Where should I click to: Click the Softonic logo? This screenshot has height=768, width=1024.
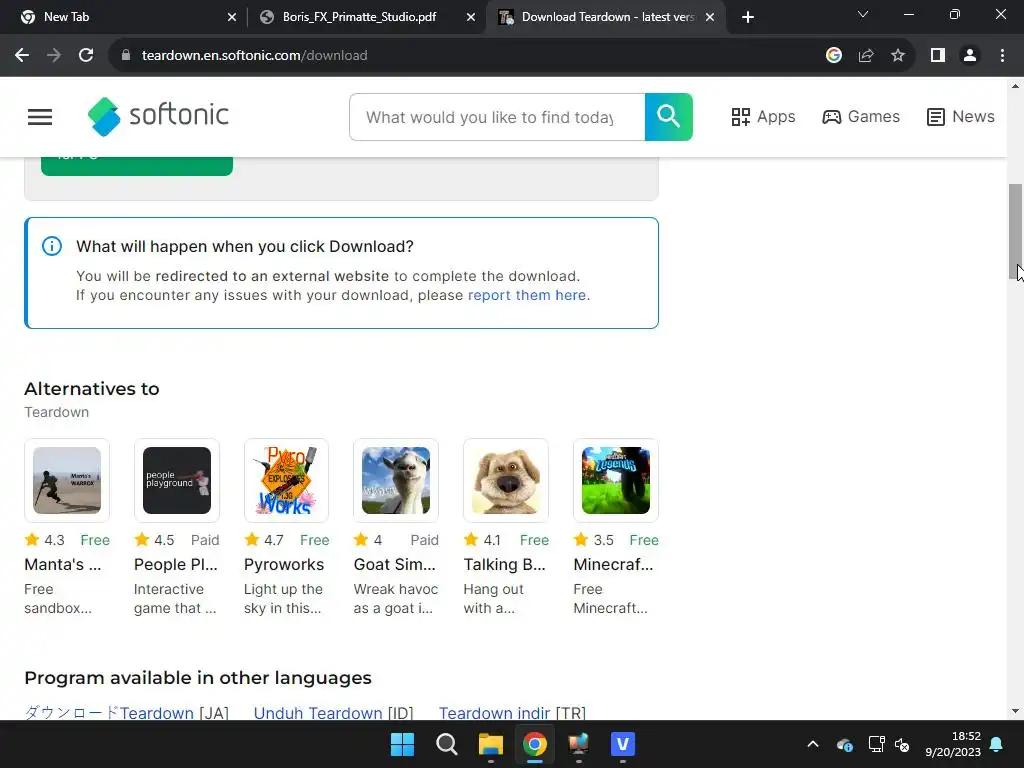coord(158,116)
